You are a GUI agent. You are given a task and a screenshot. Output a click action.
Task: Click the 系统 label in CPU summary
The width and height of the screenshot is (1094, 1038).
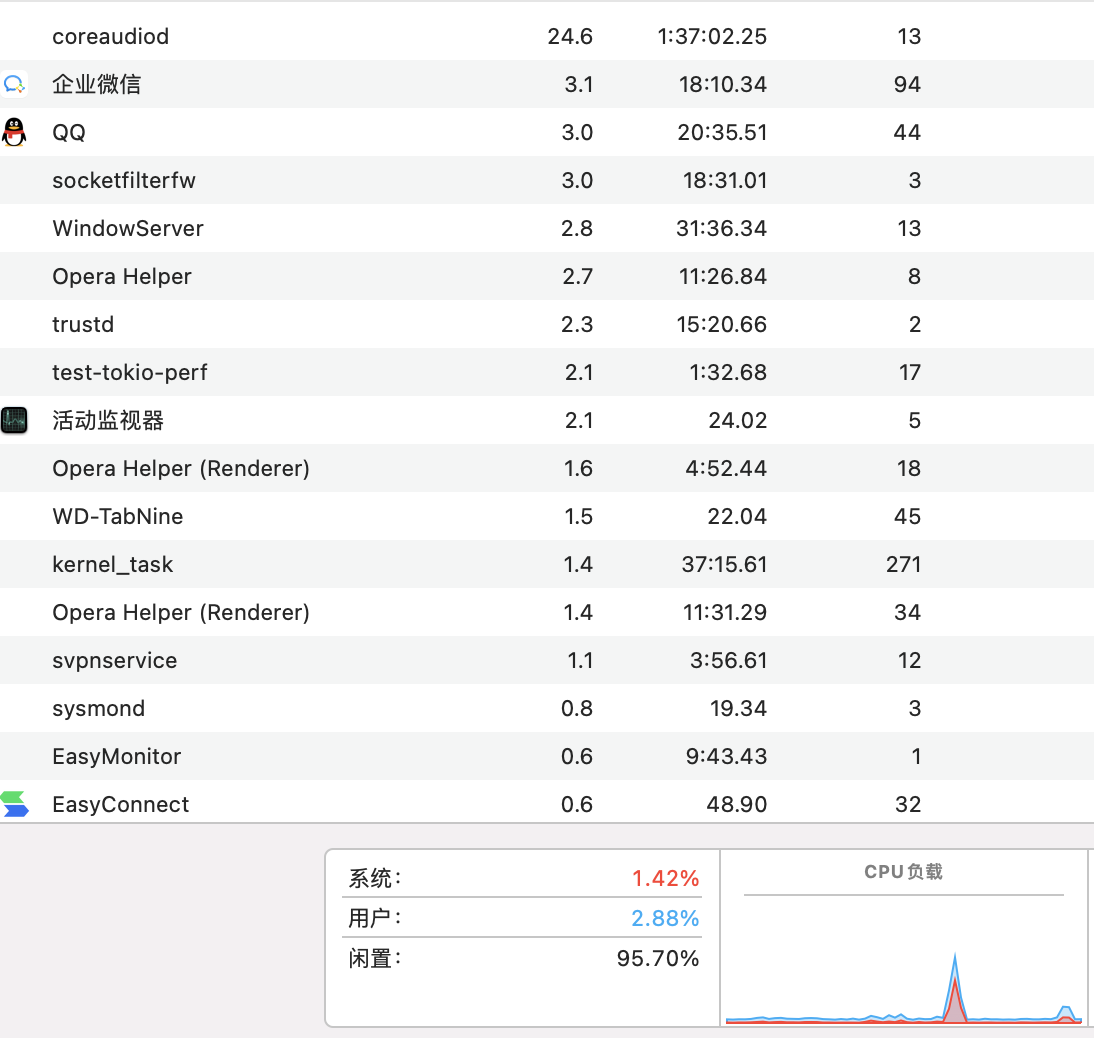375,878
